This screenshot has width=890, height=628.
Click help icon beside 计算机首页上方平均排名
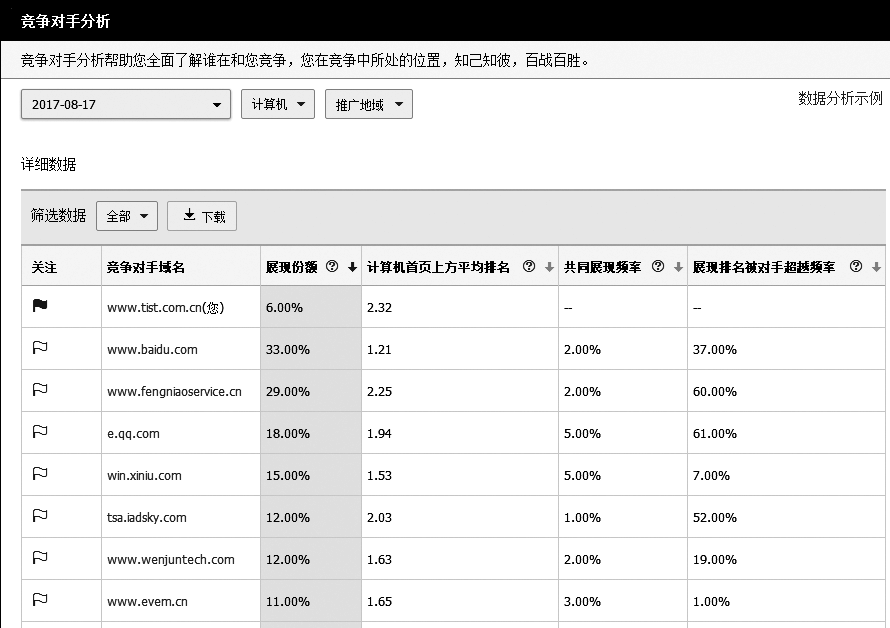(529, 267)
